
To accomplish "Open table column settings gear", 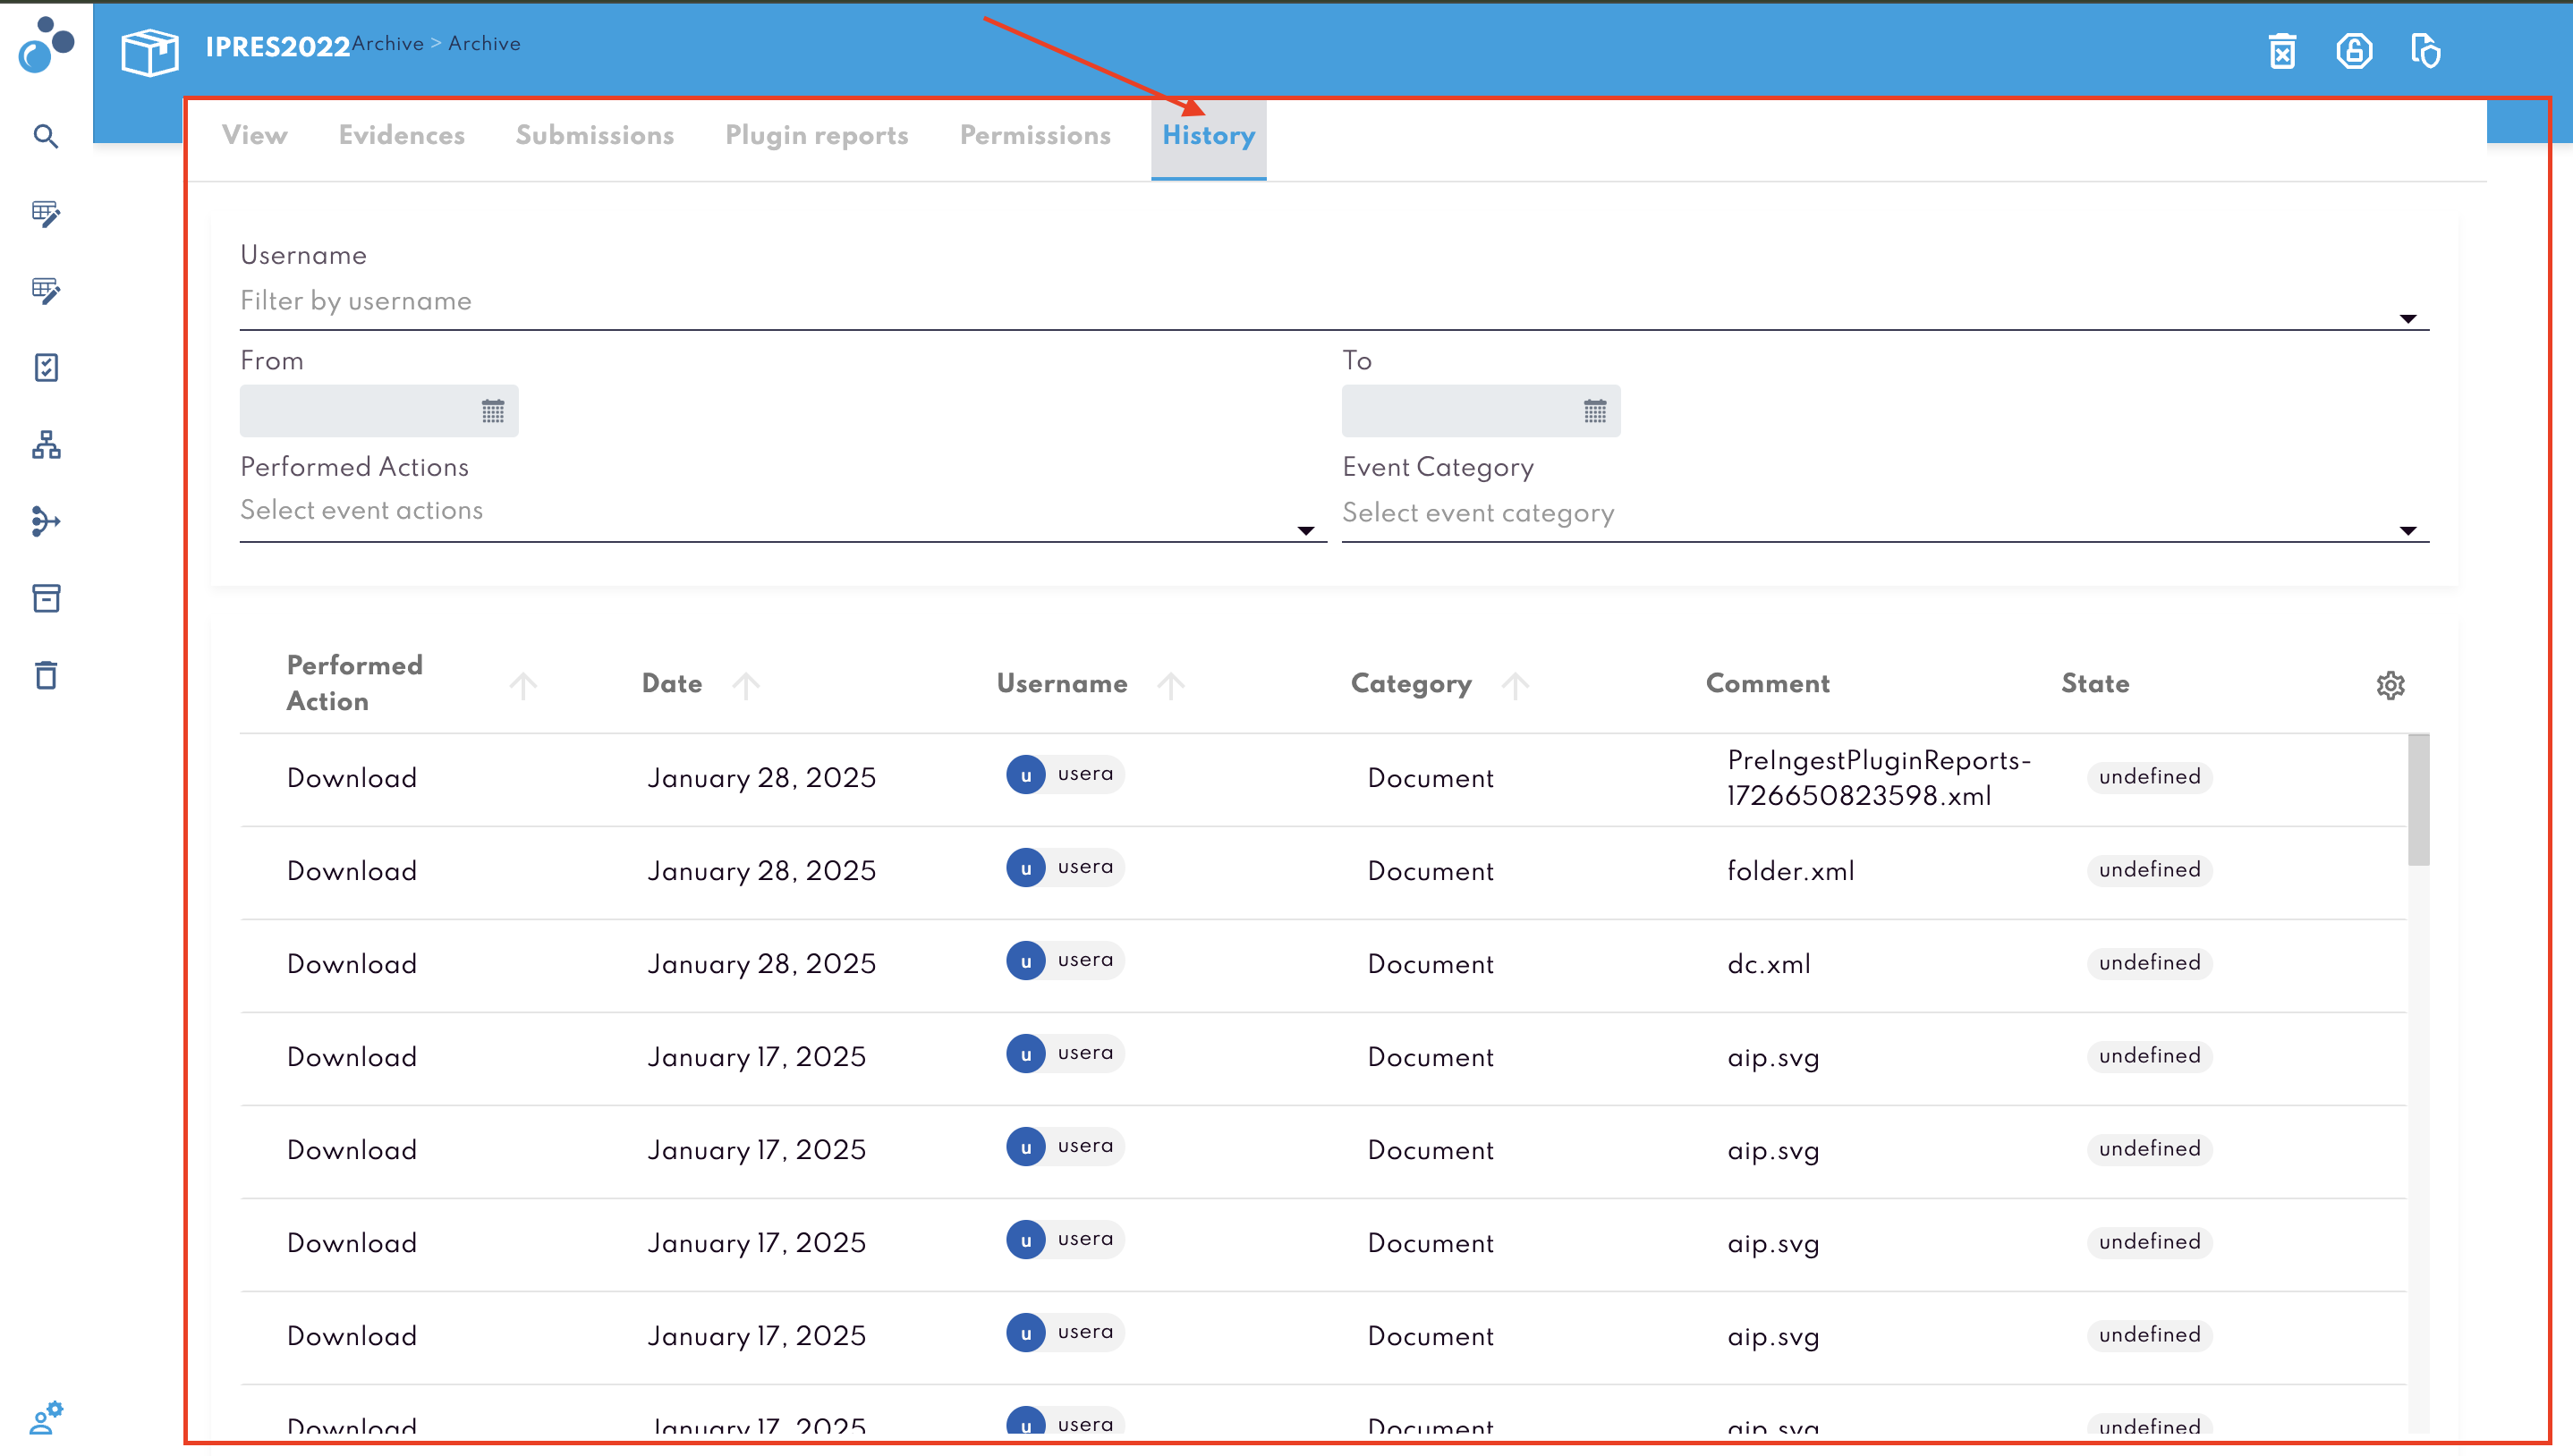I will point(2390,685).
